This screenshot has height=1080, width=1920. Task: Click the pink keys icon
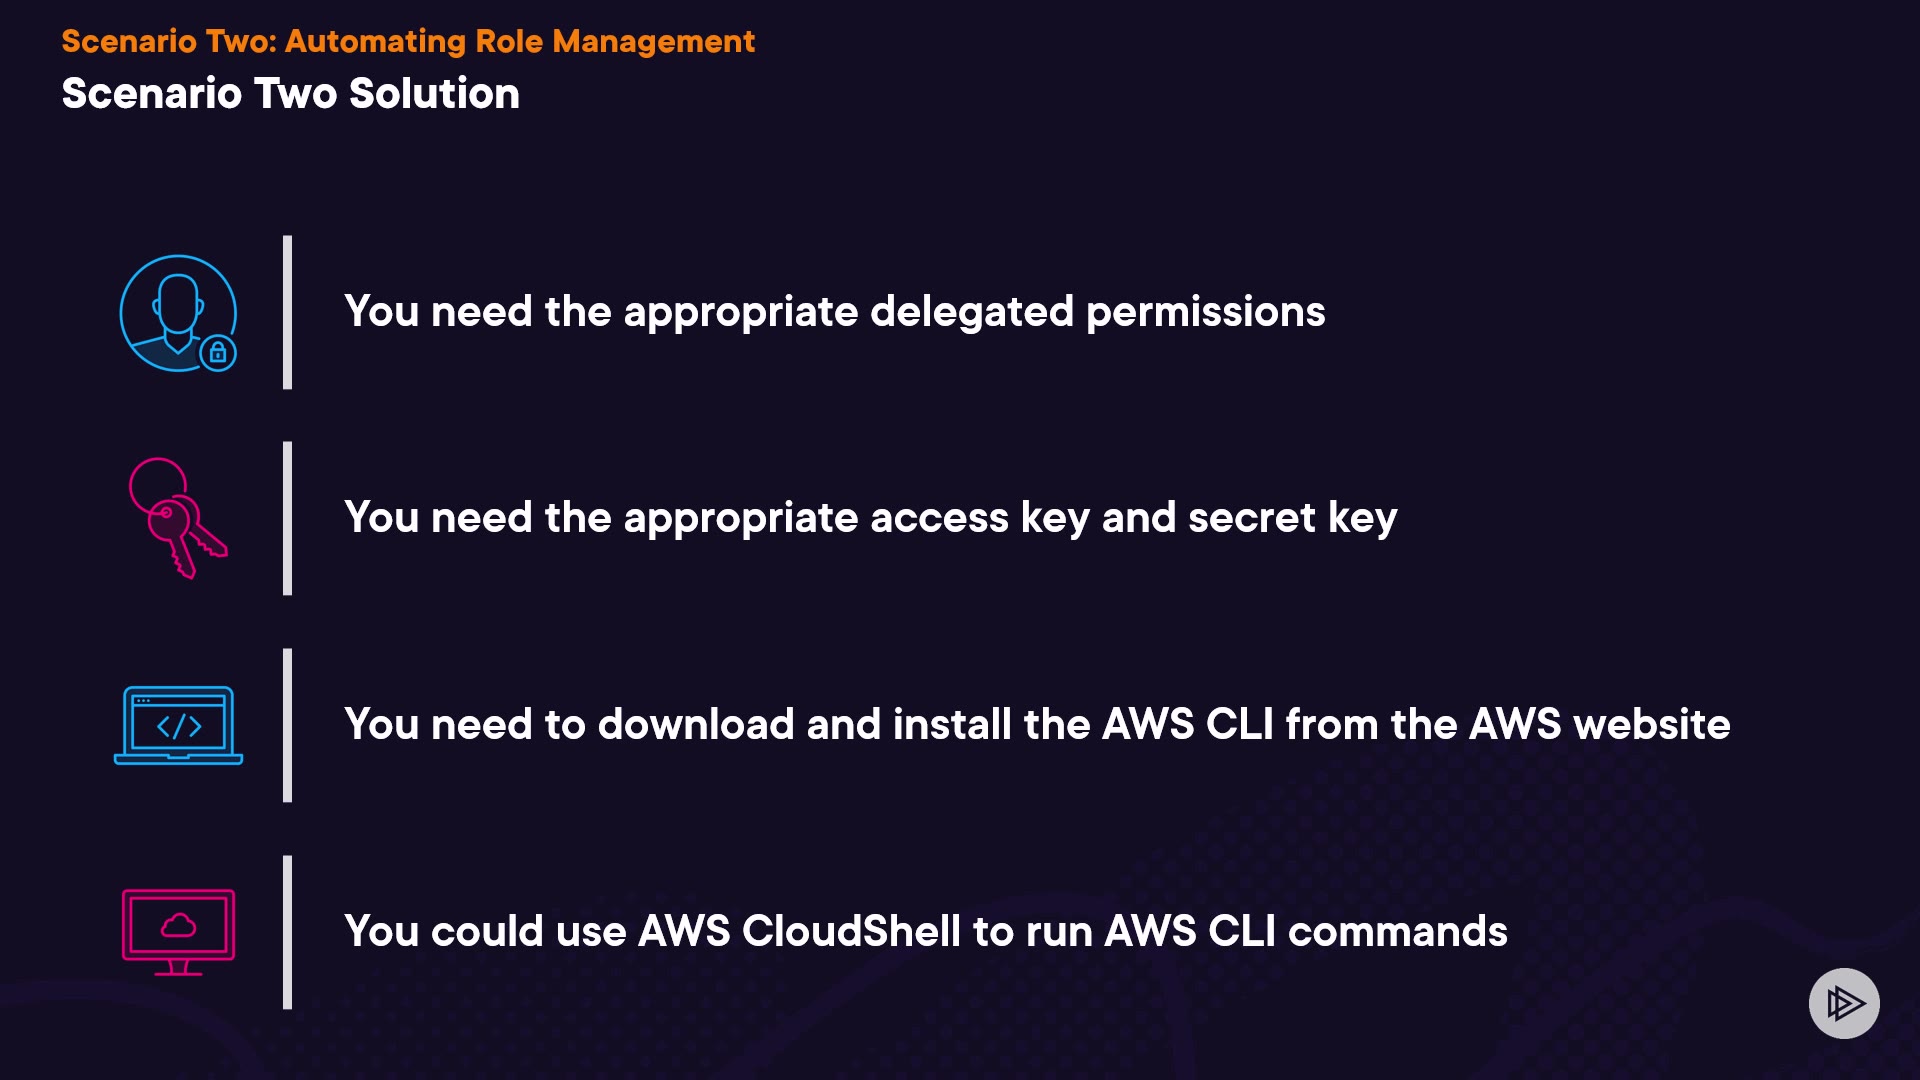(x=177, y=518)
